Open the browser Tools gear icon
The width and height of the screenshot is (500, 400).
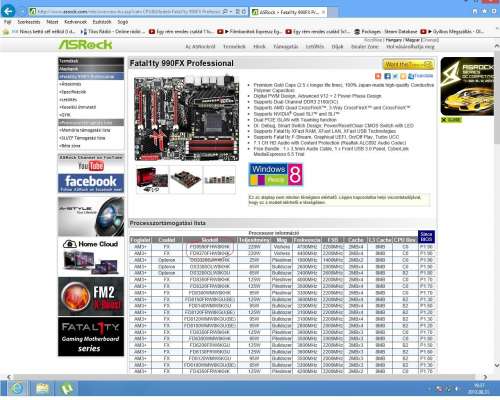click(494, 12)
